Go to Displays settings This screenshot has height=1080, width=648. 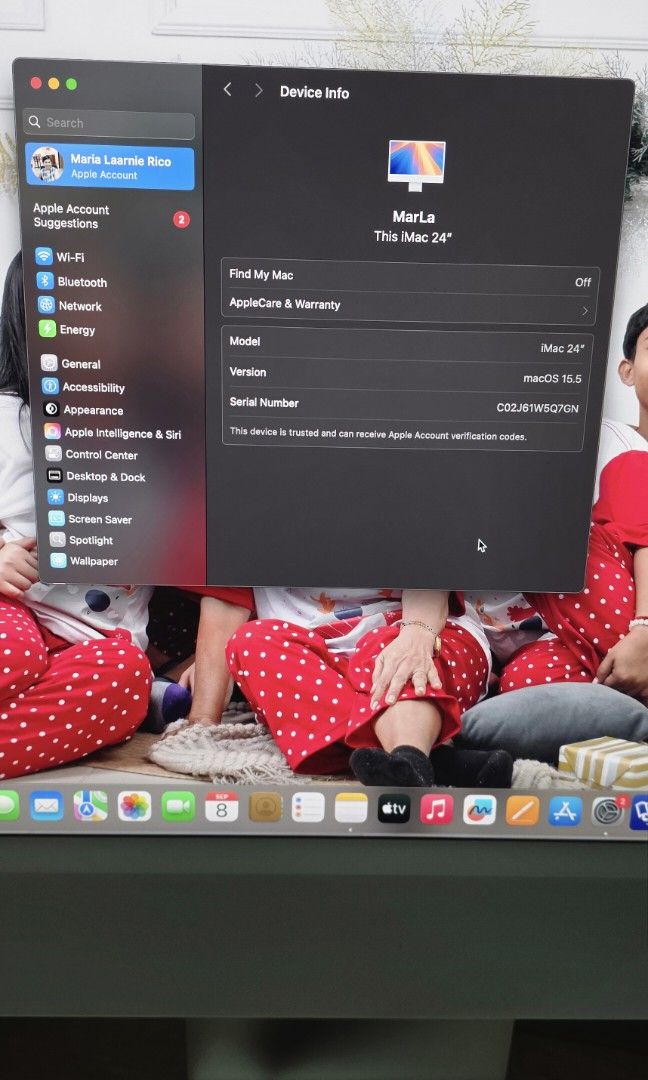78,497
